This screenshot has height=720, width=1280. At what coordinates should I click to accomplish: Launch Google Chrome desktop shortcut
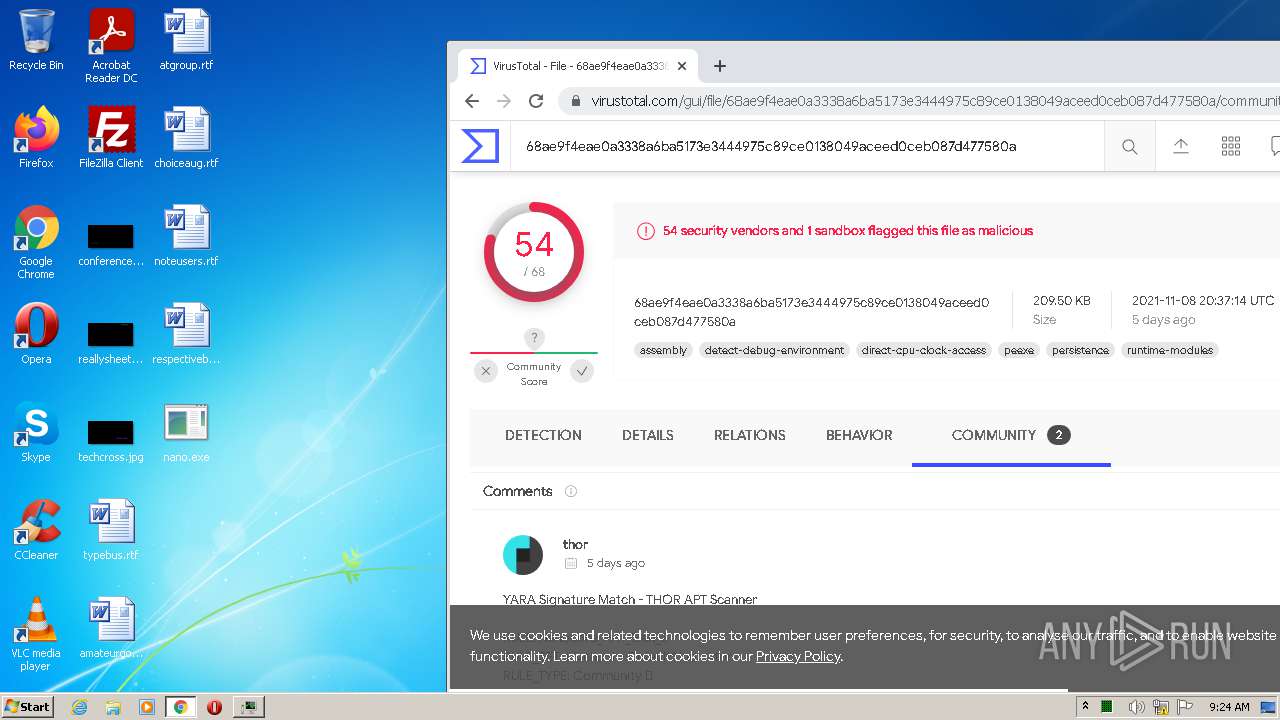coord(36,242)
